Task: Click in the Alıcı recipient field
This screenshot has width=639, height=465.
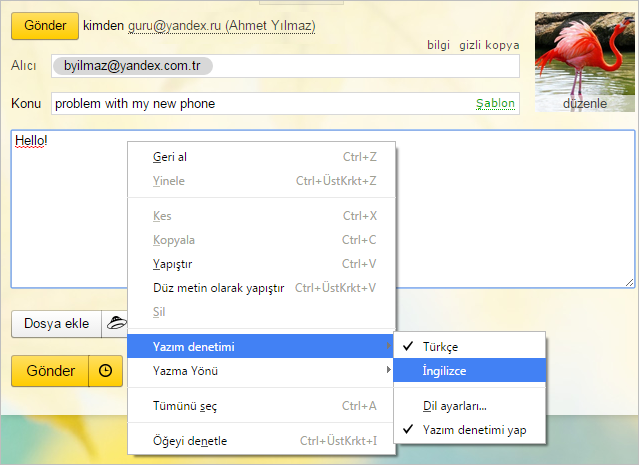Action: (285, 66)
